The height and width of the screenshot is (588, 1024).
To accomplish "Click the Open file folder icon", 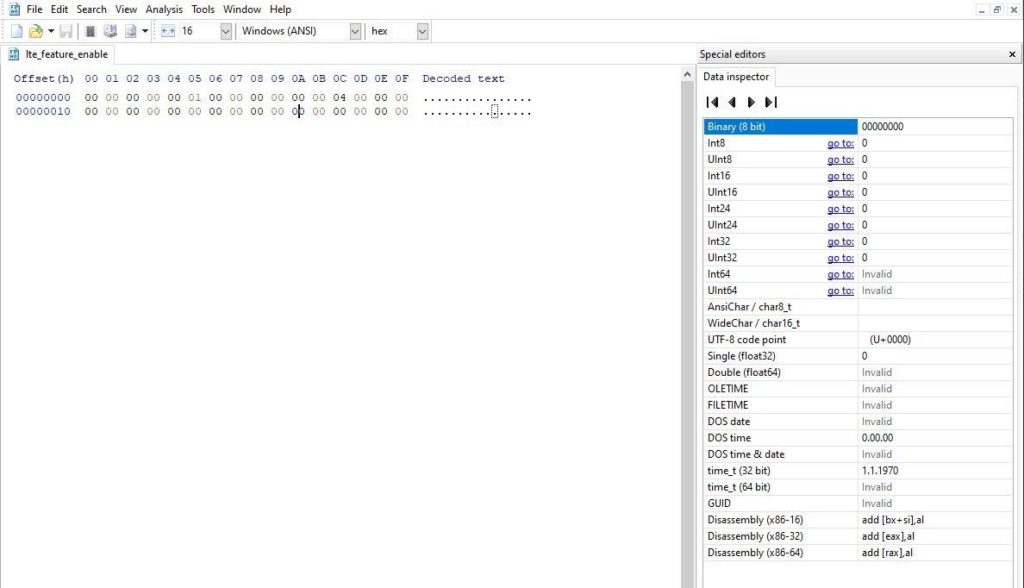I will (35, 31).
